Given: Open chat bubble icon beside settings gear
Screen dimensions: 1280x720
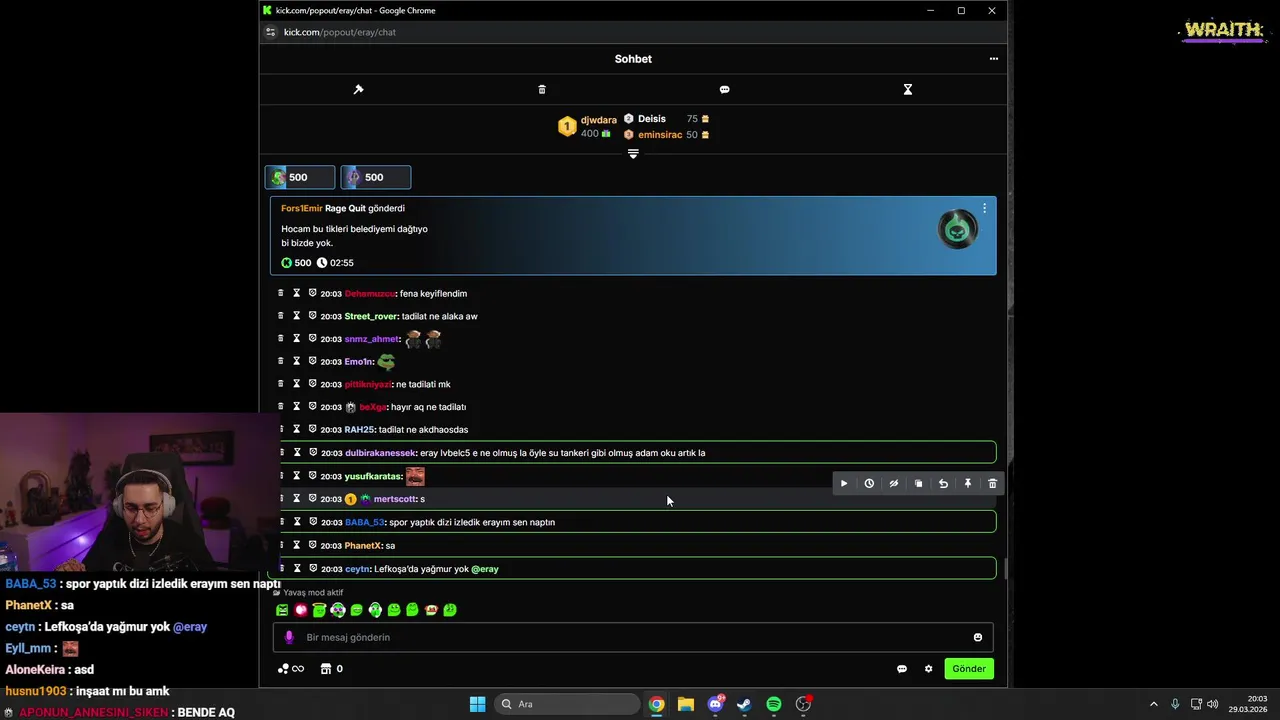Looking at the screenshot, I should coord(902,669).
